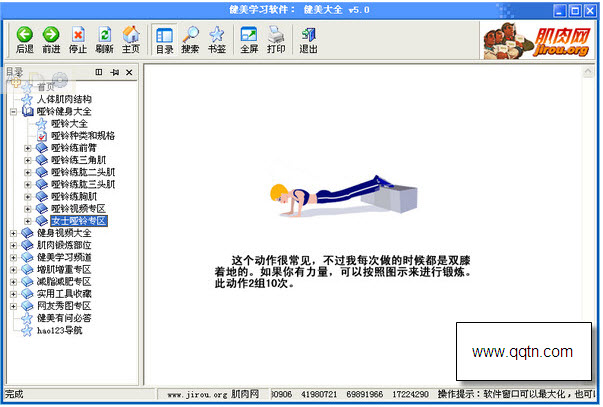Image resolution: width=603 pixels, height=407 pixels.
Task: Open 健美有问必答 tree entry
Action: tap(64, 318)
